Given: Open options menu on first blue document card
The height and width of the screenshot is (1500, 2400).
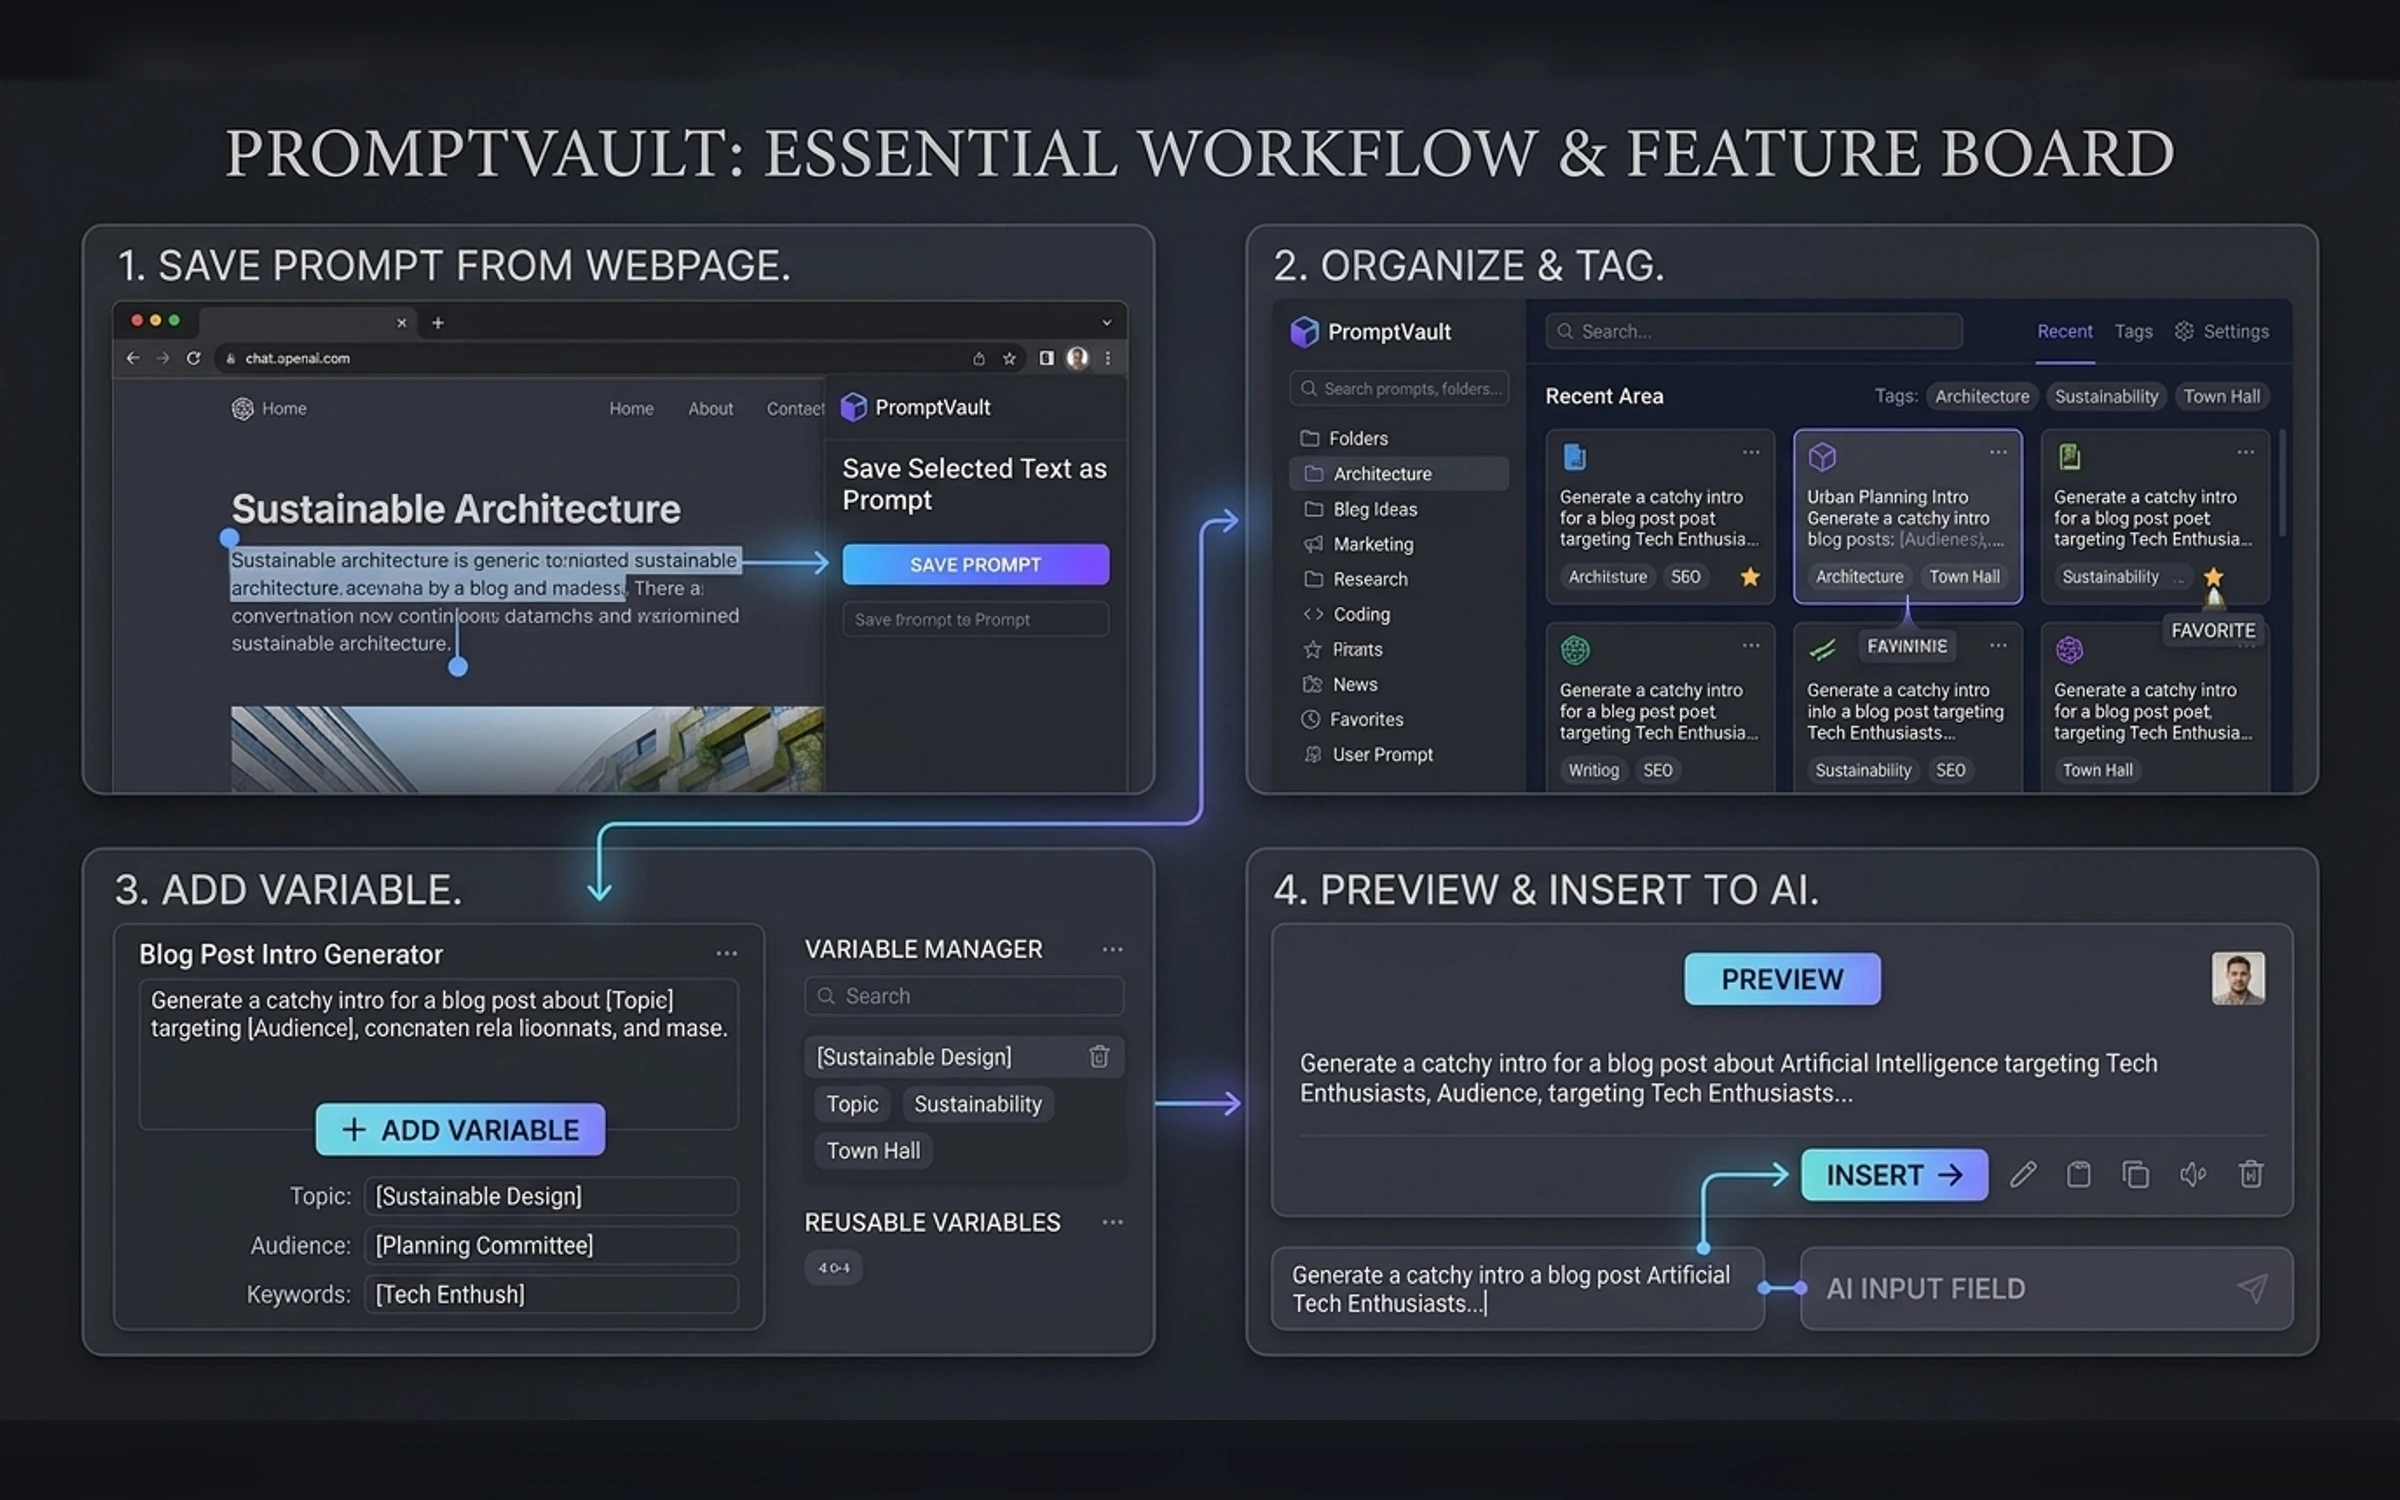Looking at the screenshot, I should (1751, 452).
